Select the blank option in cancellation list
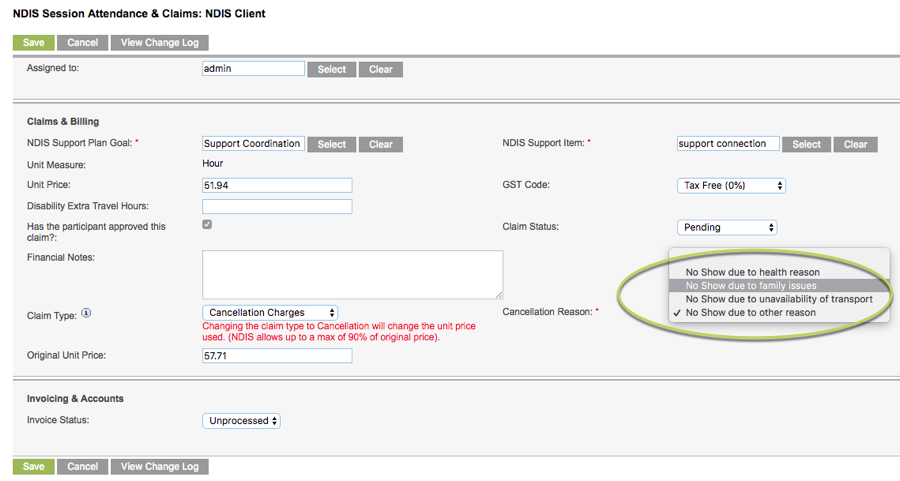Viewport: 900px width, 481px height. click(x=779, y=258)
